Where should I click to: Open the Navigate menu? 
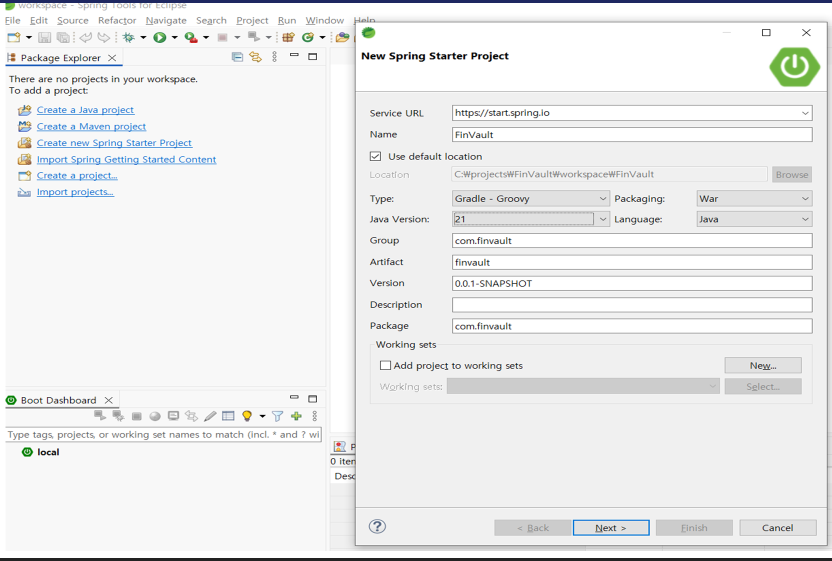click(166, 20)
